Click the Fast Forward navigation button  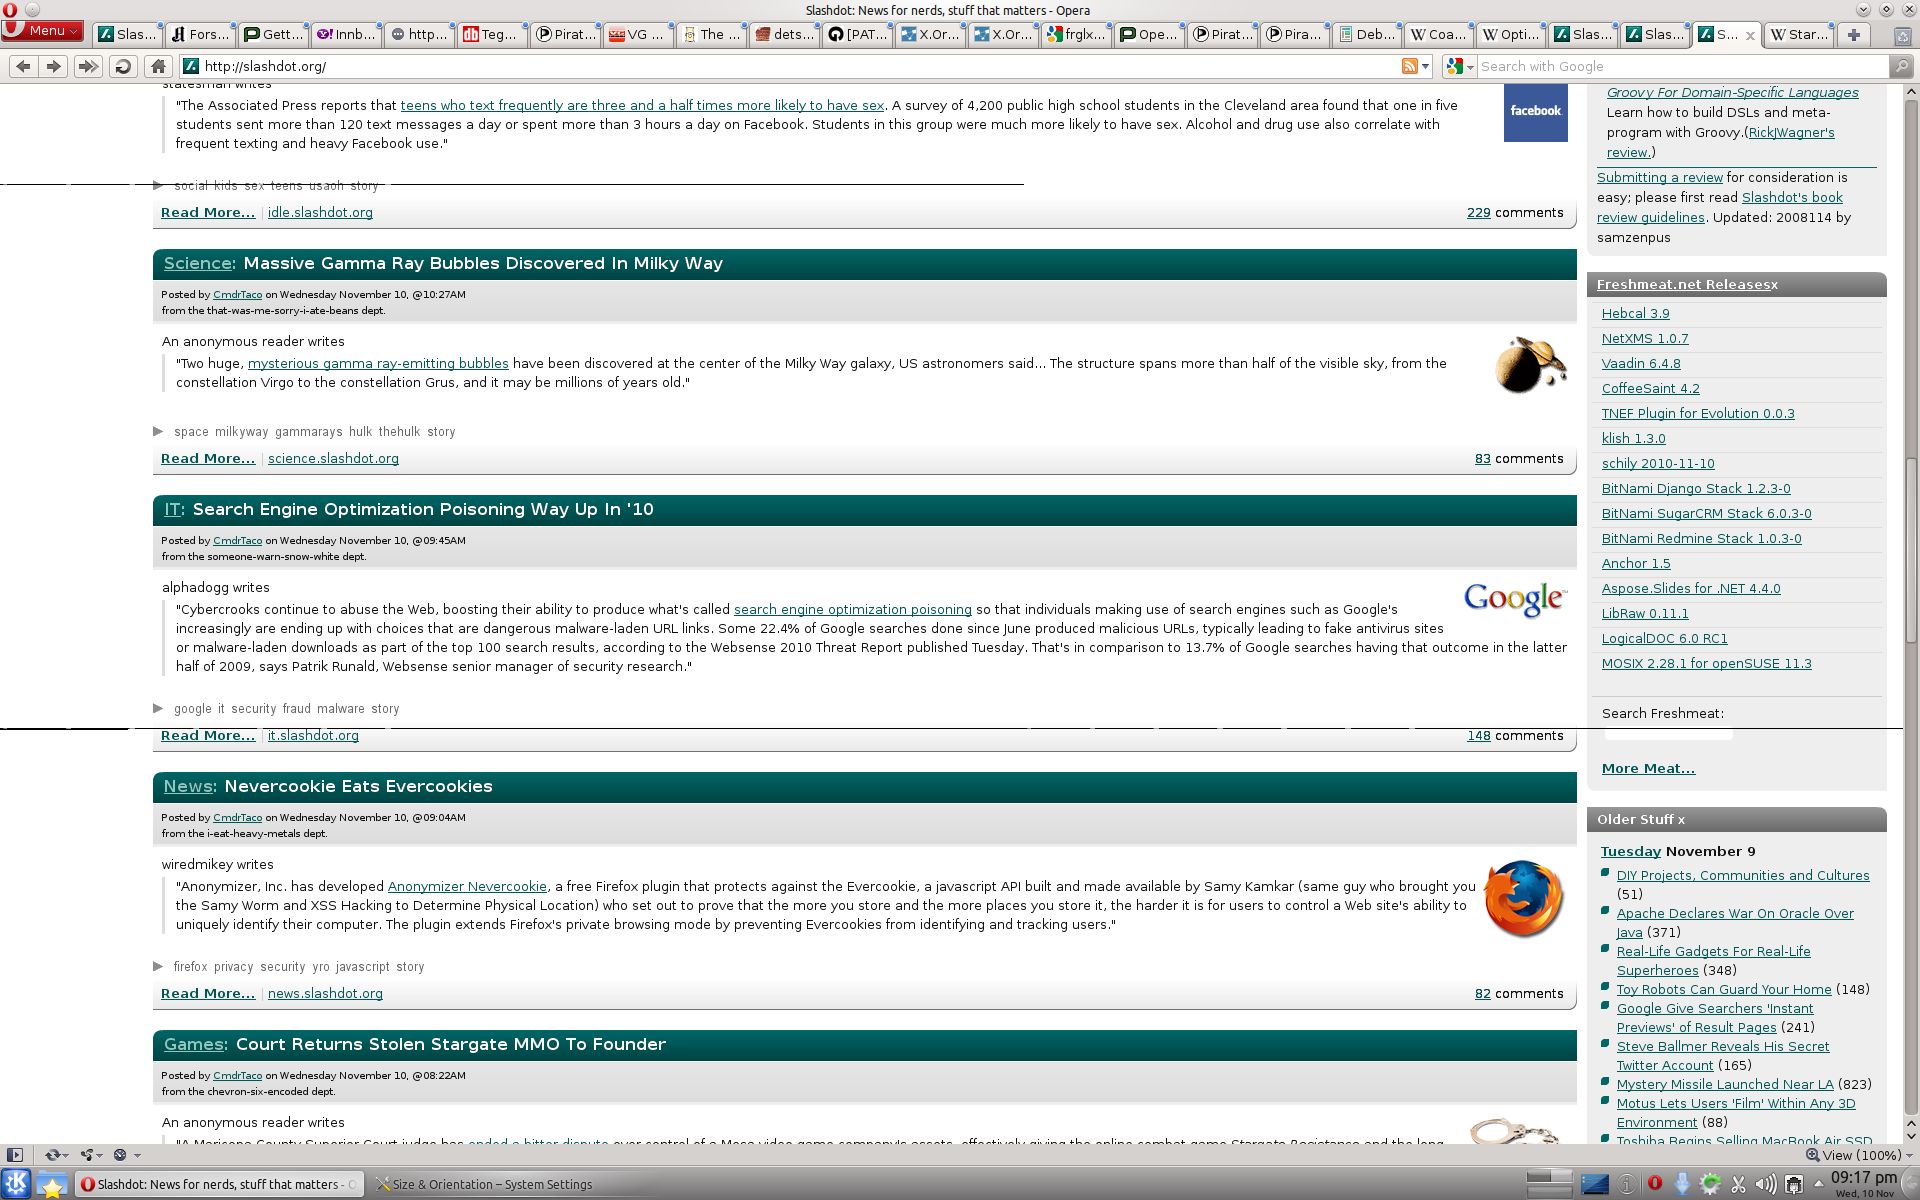pos(88,66)
